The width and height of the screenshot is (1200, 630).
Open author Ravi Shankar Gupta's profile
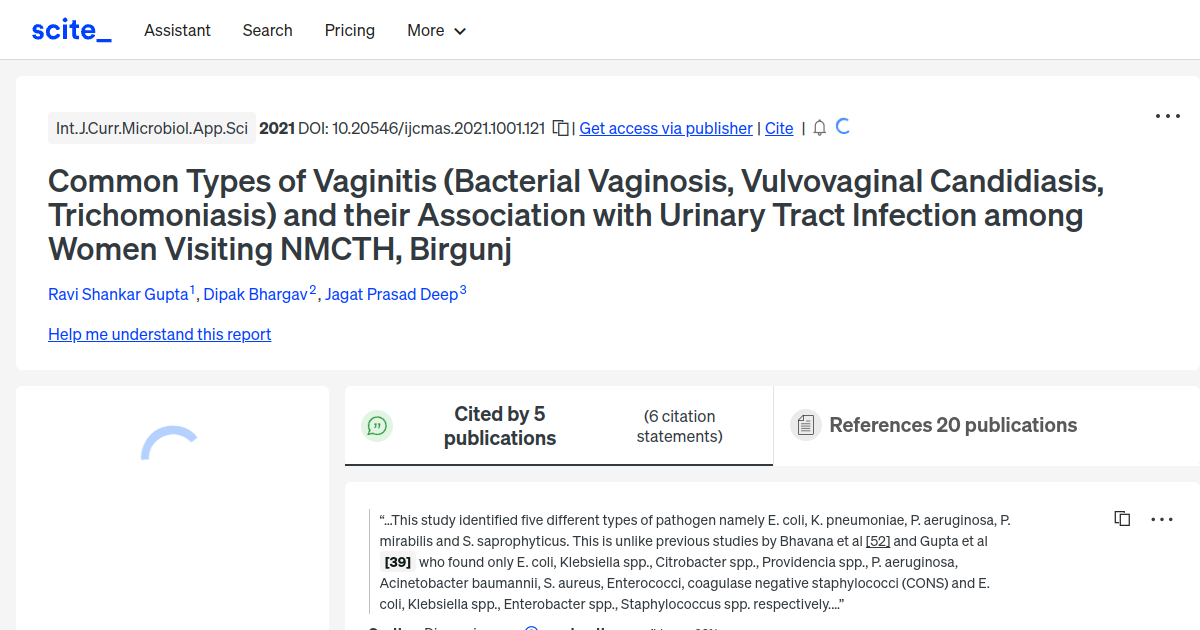click(x=118, y=294)
